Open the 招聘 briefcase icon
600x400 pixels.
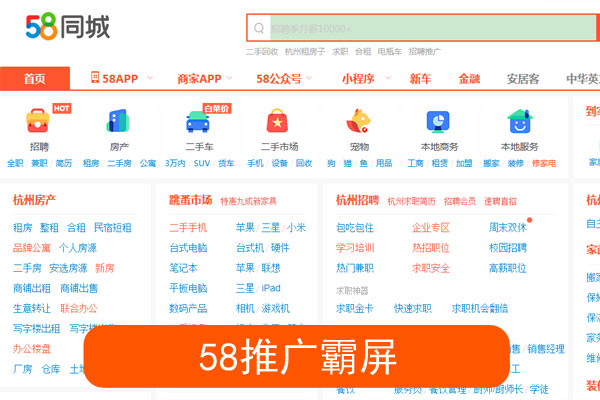click(38, 121)
